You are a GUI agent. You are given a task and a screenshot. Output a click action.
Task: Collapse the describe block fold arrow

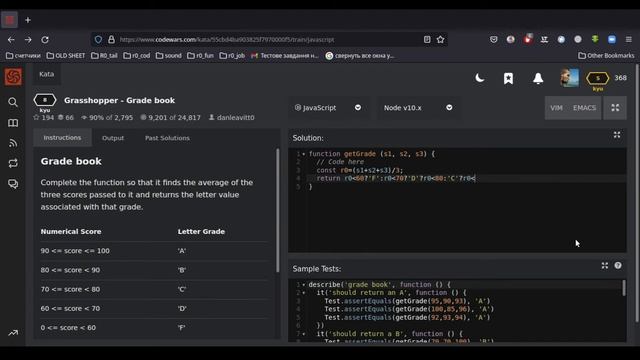pos(304,285)
